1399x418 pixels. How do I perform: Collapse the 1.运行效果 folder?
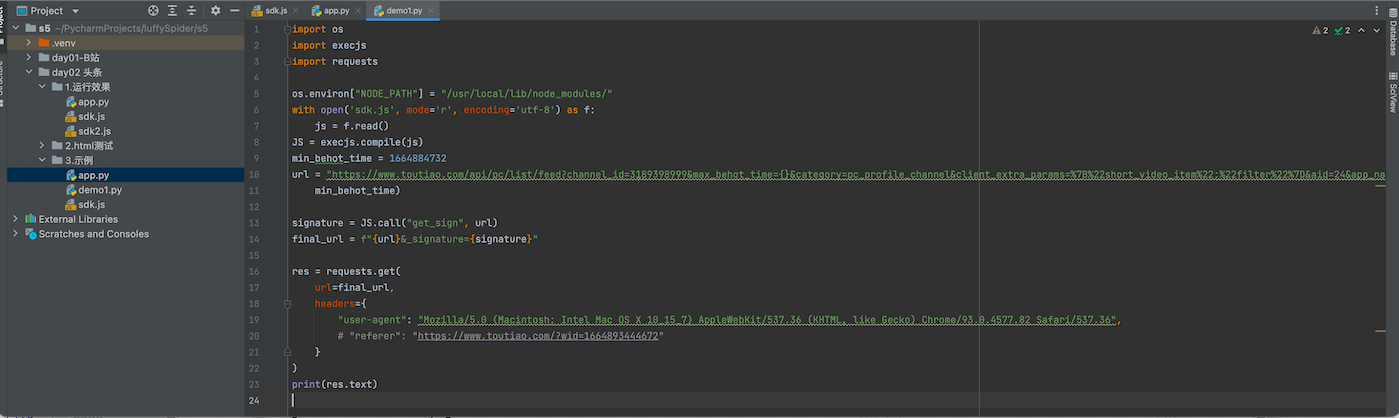42,87
